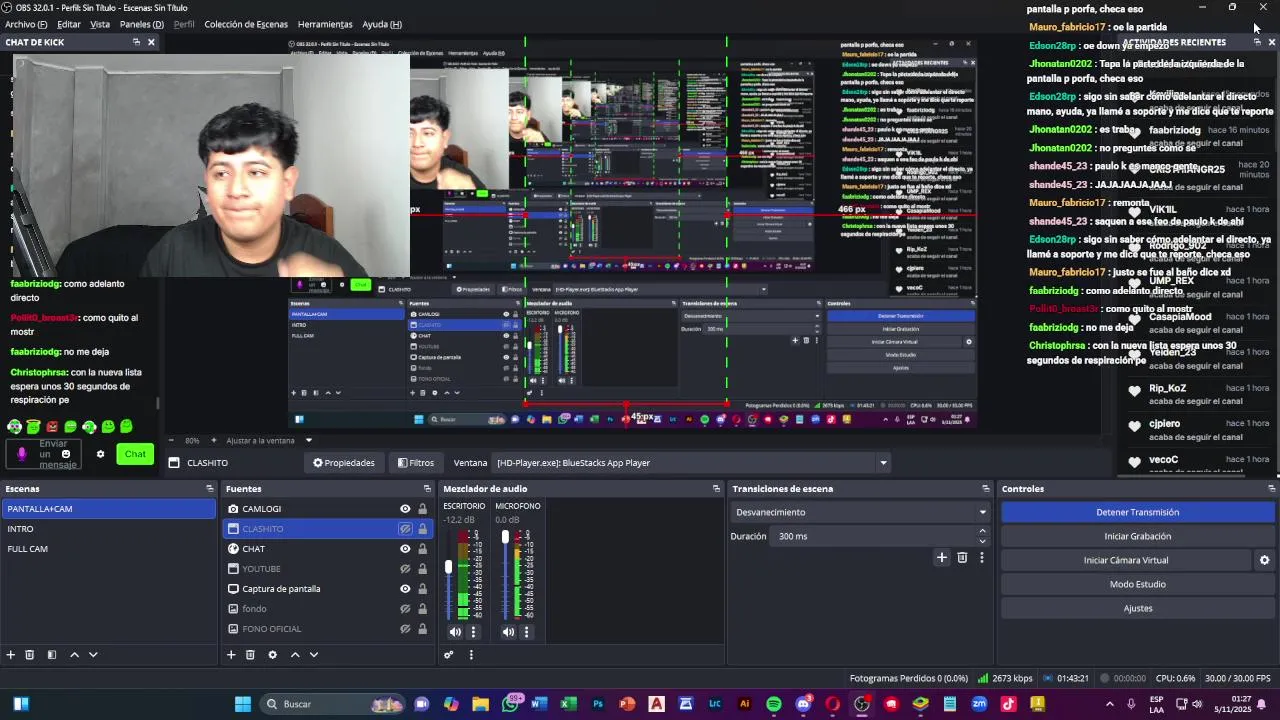Screen dimensions: 1280x720
Task: Add a scene transition with plus icon
Action: (x=942, y=558)
